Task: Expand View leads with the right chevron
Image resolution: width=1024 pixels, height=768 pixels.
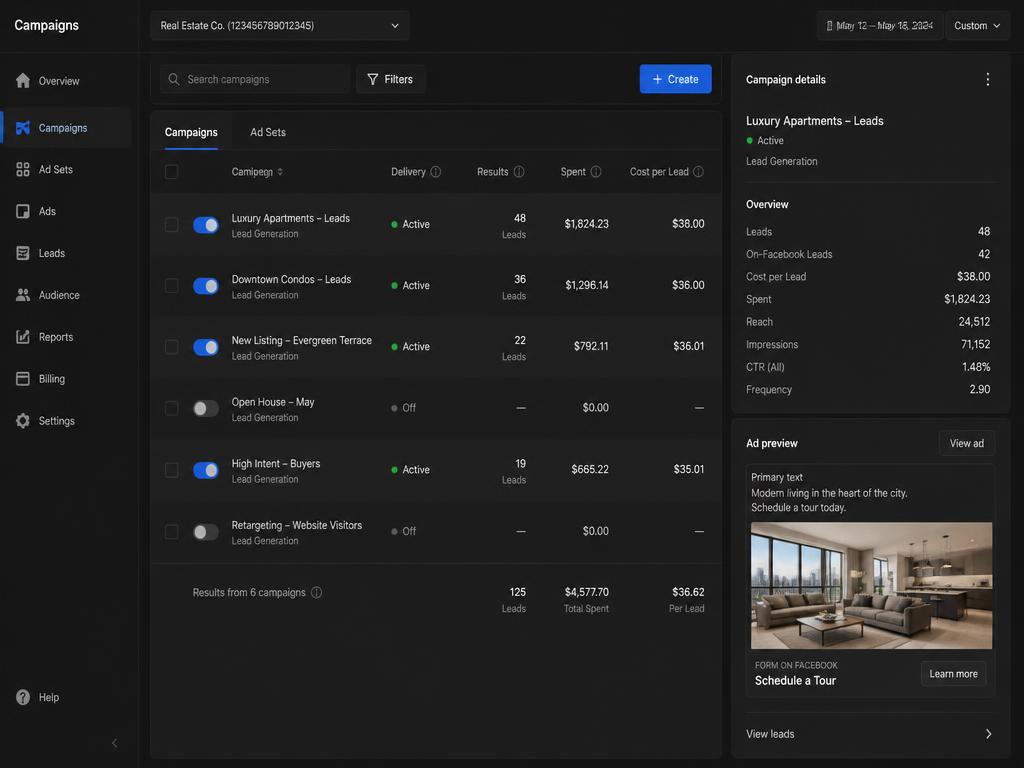Action: tap(988, 734)
